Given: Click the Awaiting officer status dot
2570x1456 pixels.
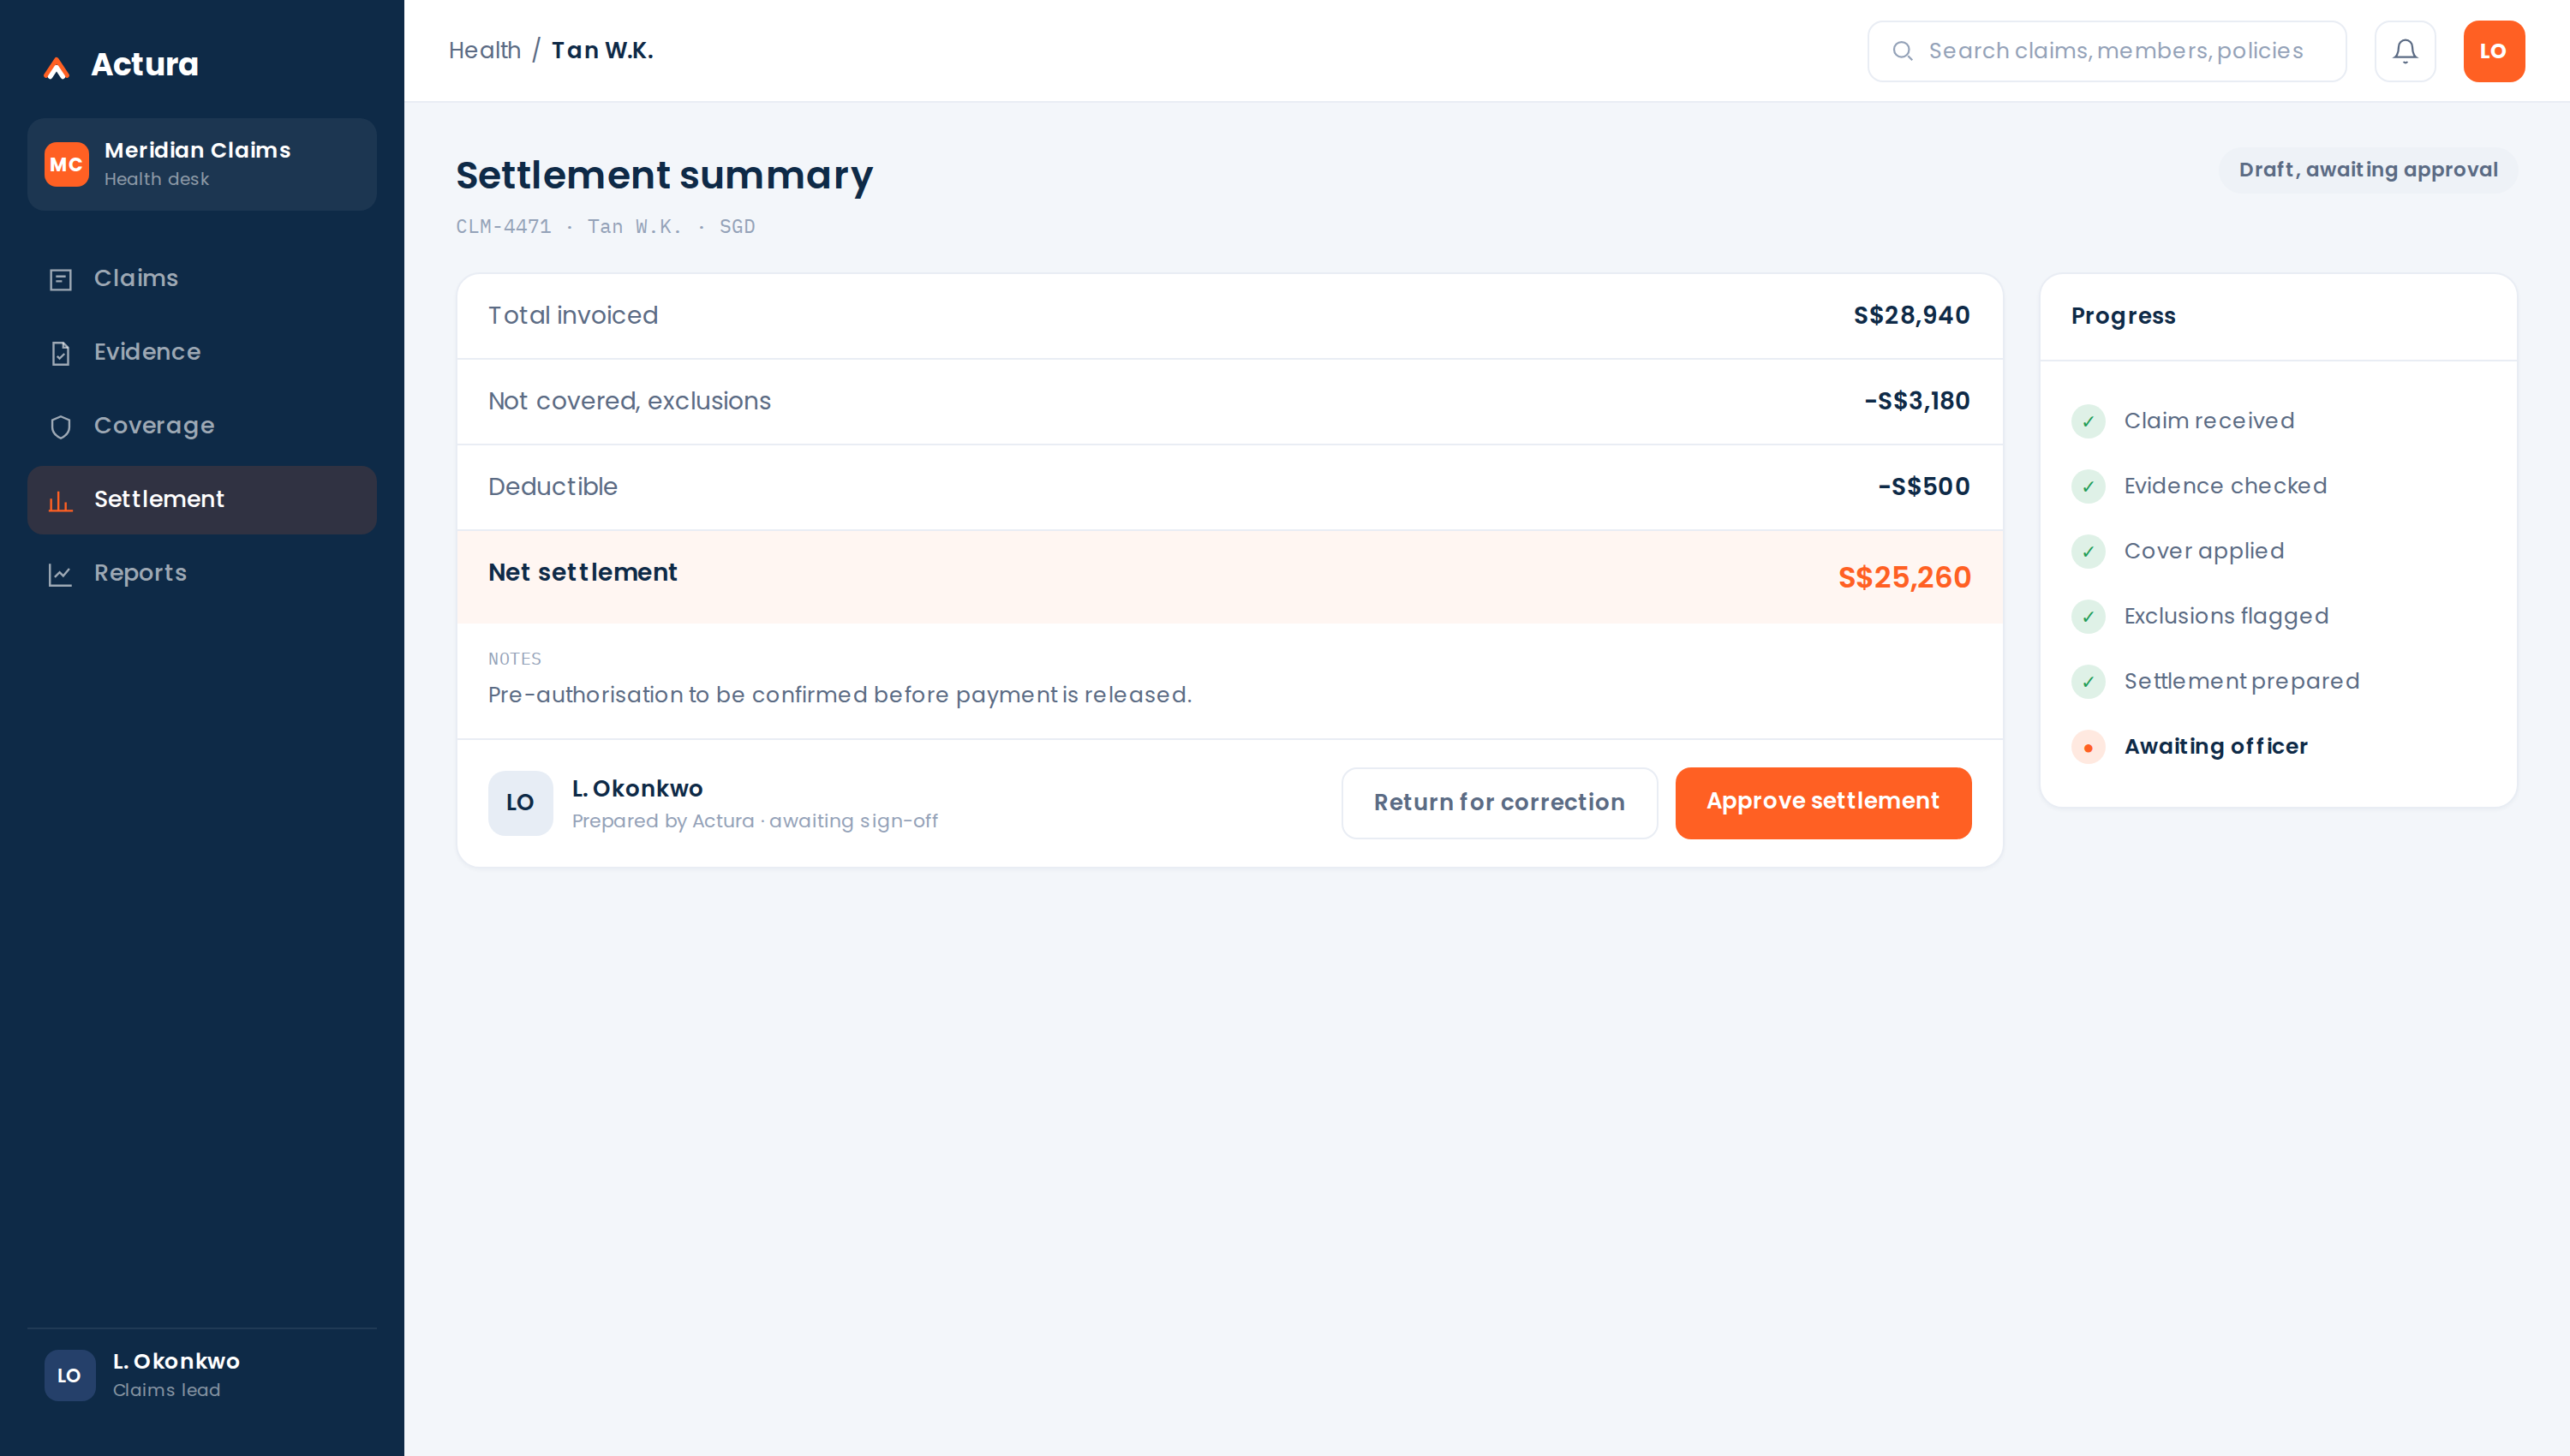Looking at the screenshot, I should (2087, 747).
